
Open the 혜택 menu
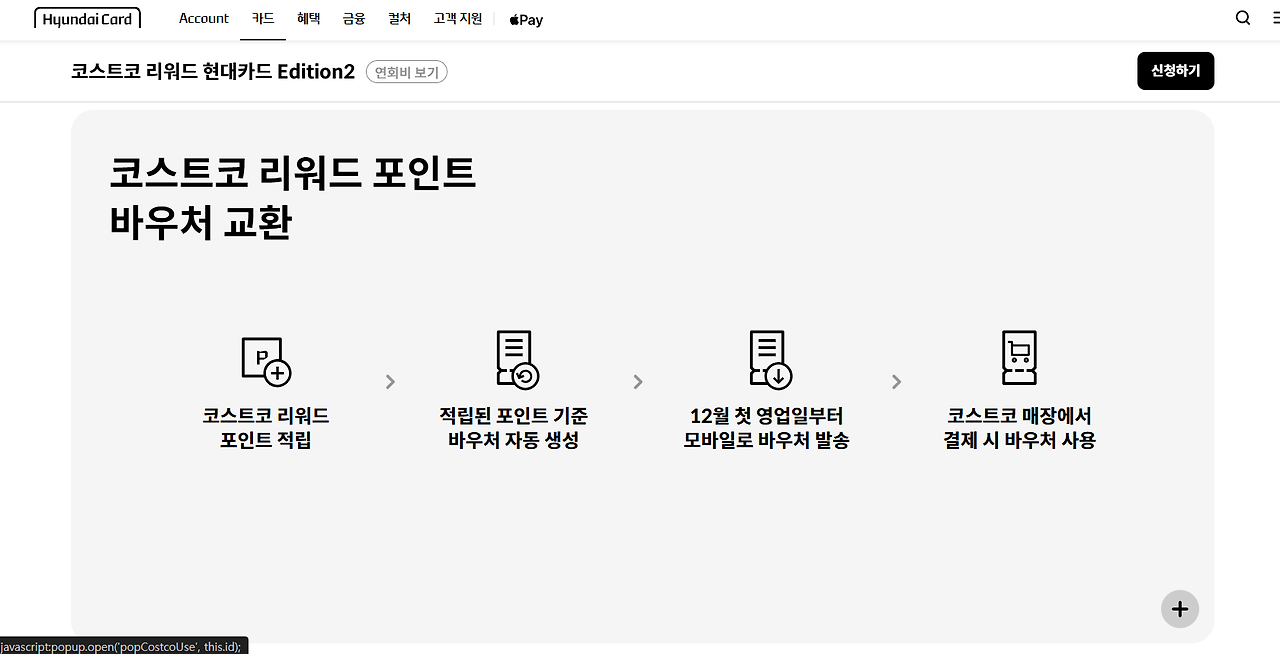[x=309, y=18]
